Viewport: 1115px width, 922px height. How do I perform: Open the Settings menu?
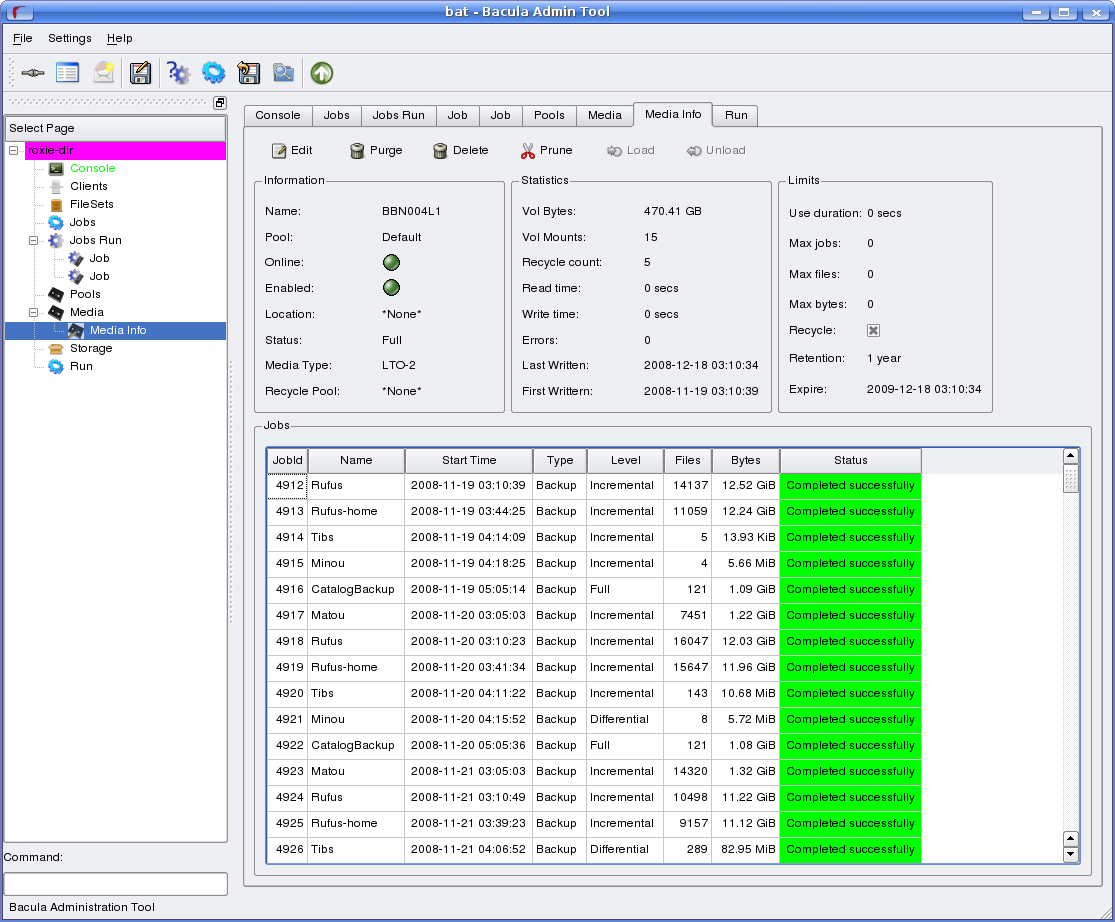[x=70, y=38]
